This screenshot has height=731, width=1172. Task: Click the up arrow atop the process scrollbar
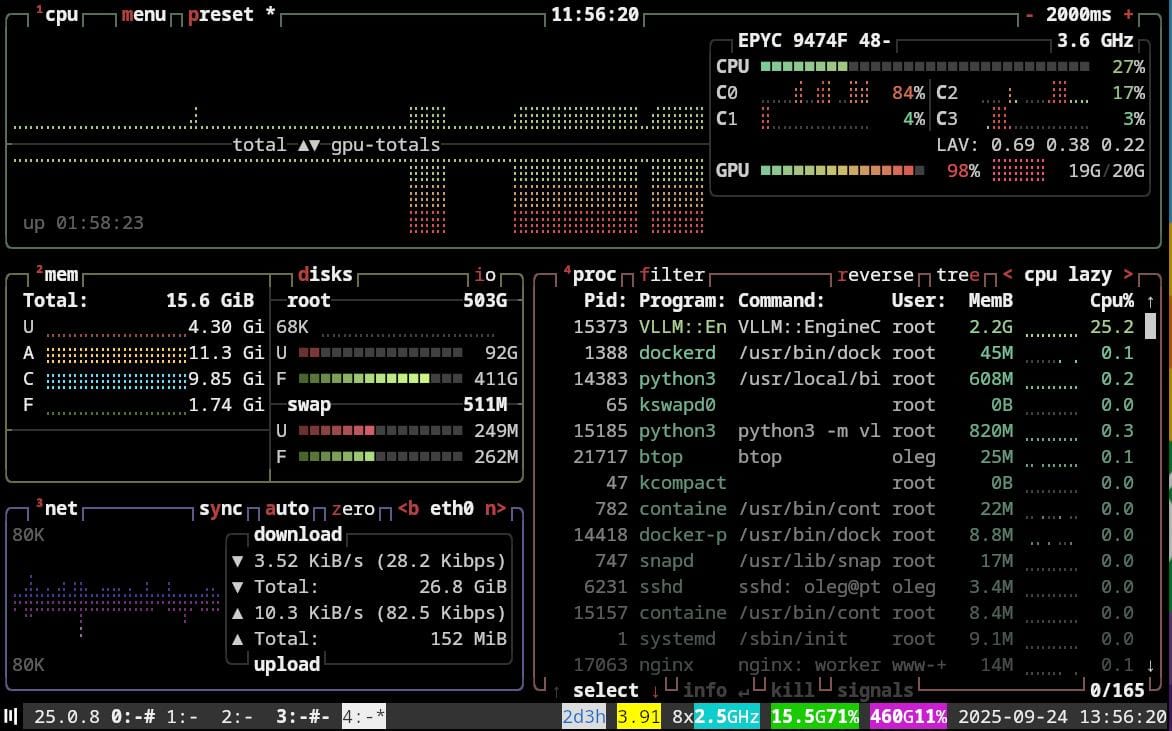[x=1150, y=301]
